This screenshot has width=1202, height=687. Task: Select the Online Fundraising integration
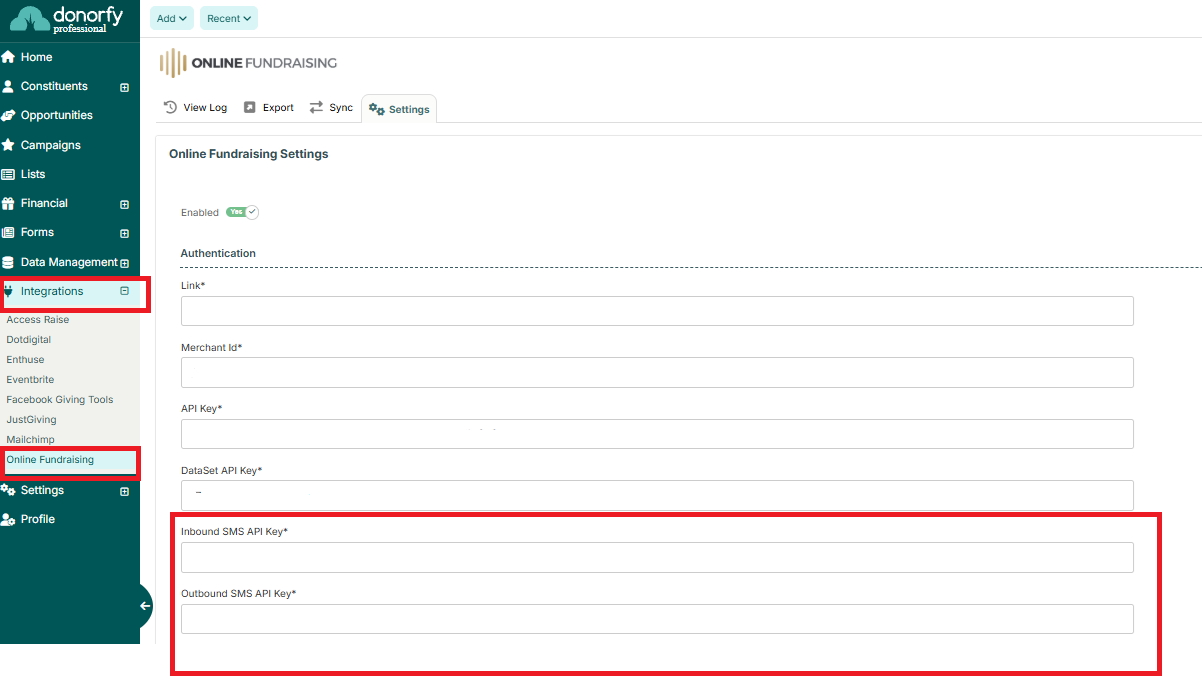[50, 460]
